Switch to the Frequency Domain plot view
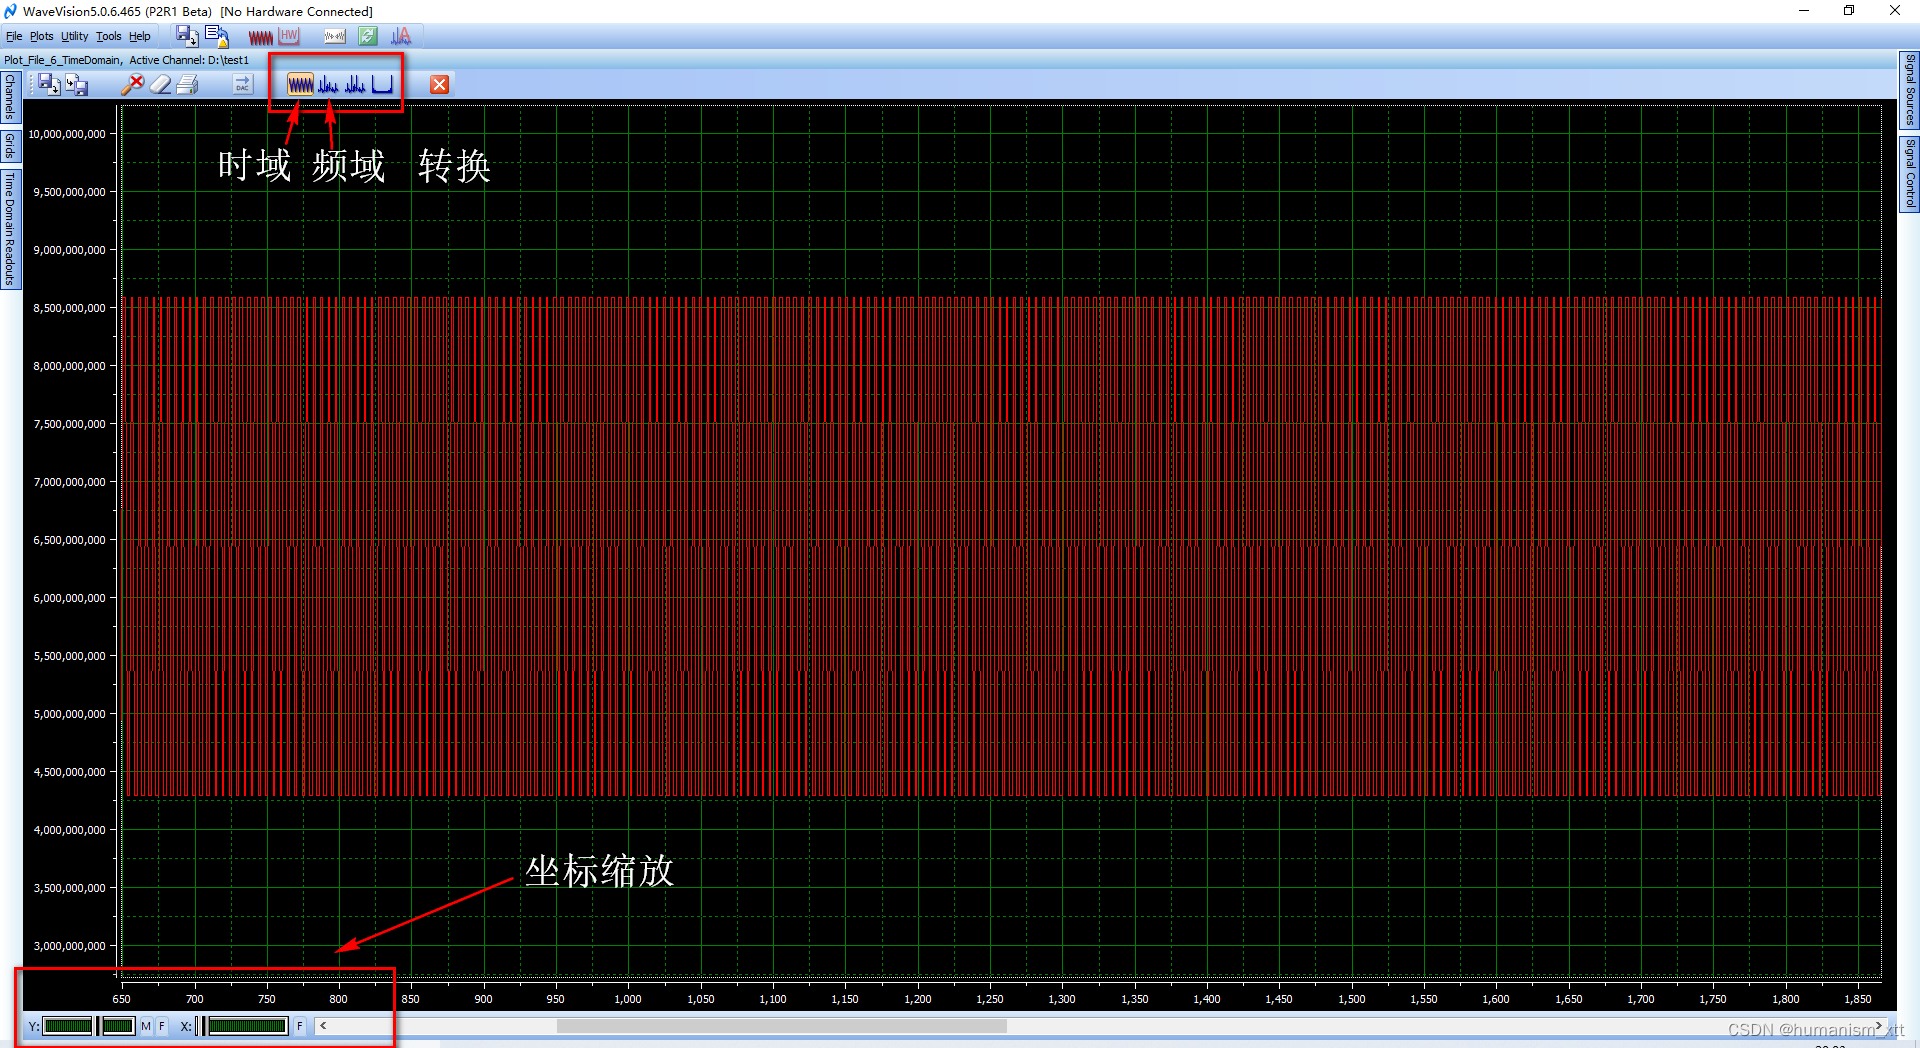The image size is (1920, 1048). [327, 84]
